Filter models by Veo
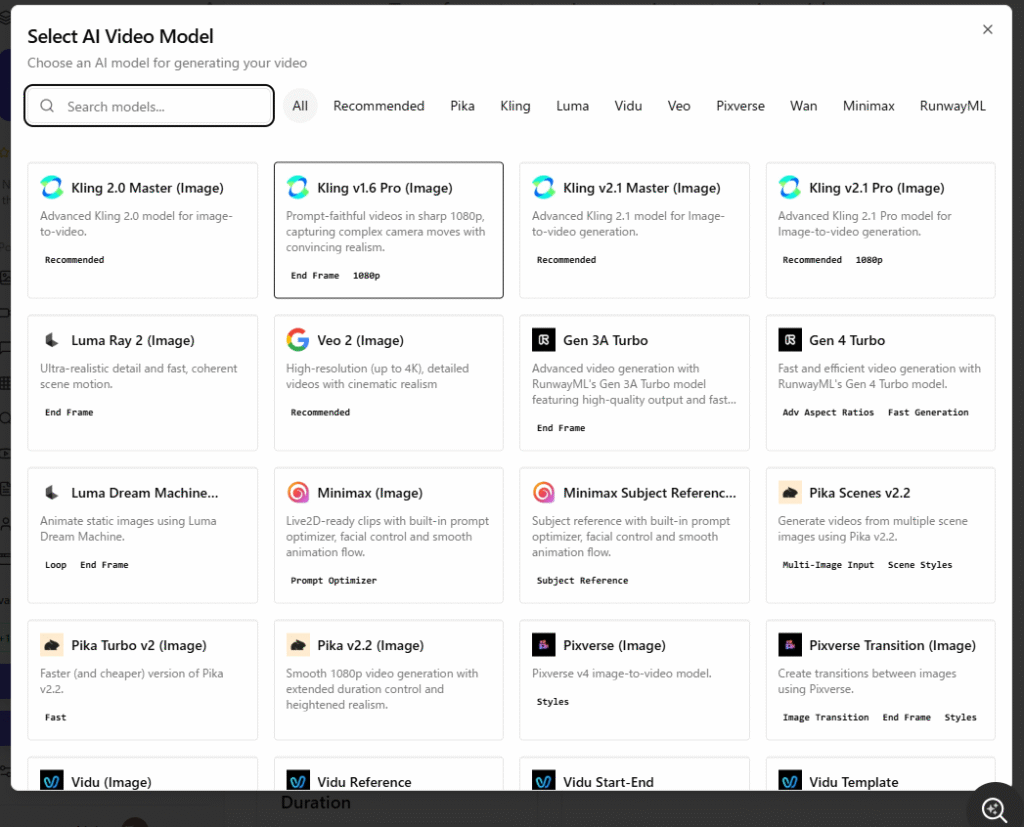Screen dimensions: 1024x827 point(679,106)
